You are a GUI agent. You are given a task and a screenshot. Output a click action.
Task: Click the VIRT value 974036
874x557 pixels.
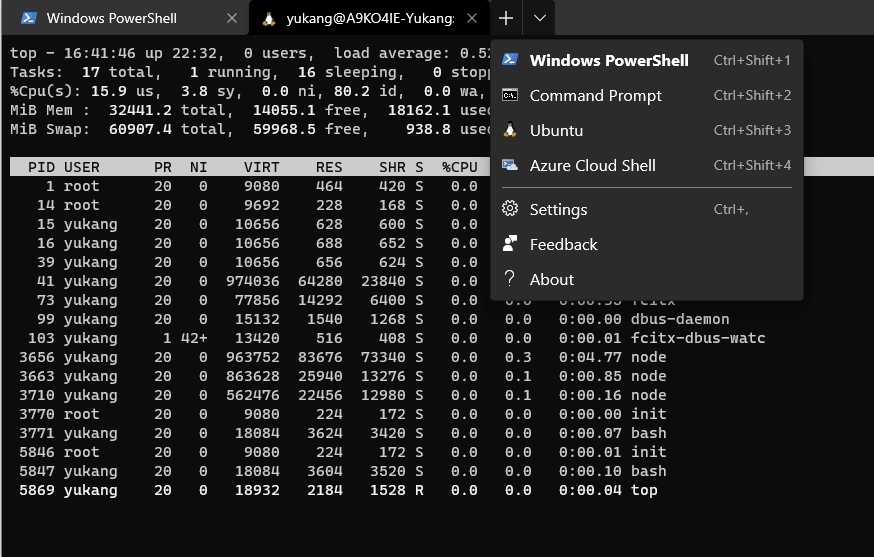click(253, 282)
